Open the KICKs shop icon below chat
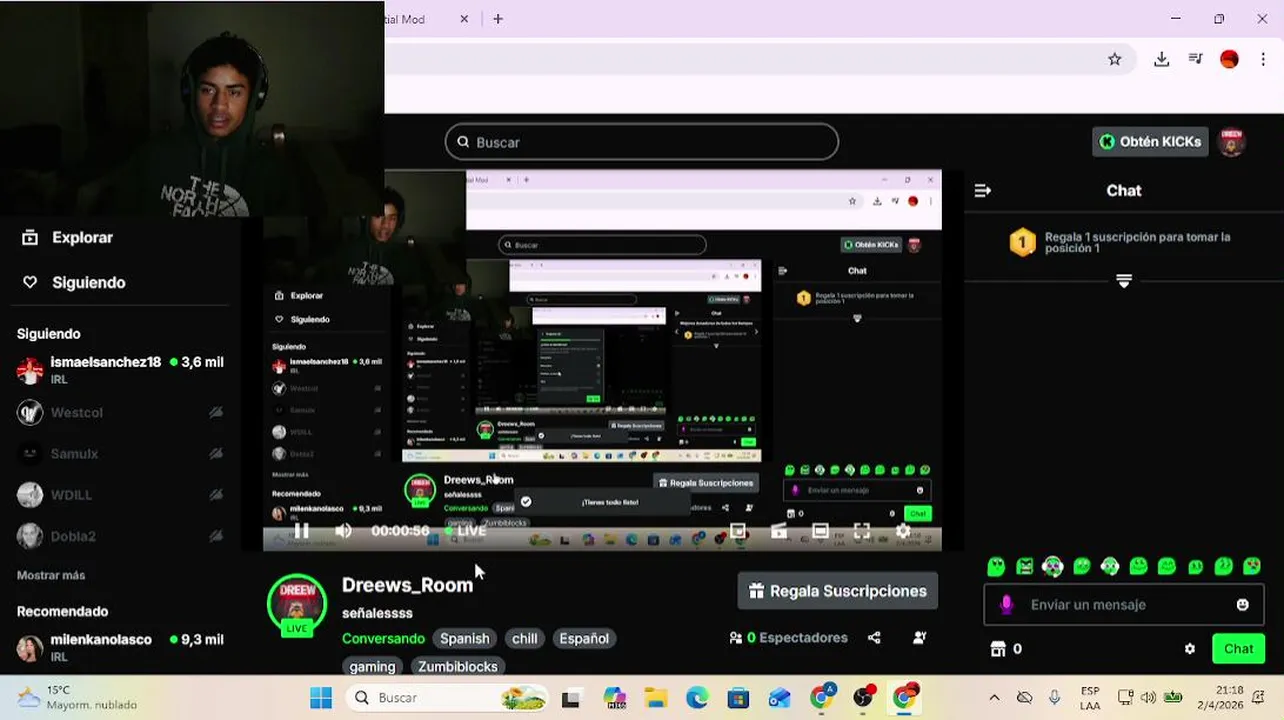The image size is (1284, 720). click(x=997, y=649)
